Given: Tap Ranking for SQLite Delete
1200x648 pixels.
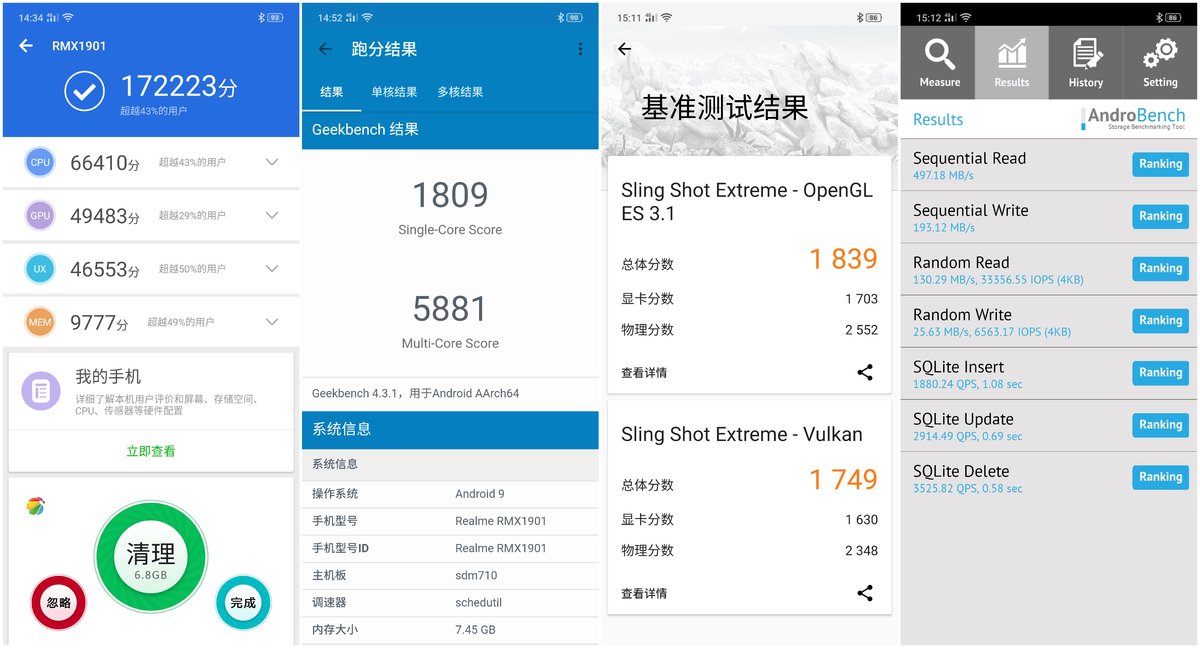Looking at the screenshot, I should (1160, 477).
